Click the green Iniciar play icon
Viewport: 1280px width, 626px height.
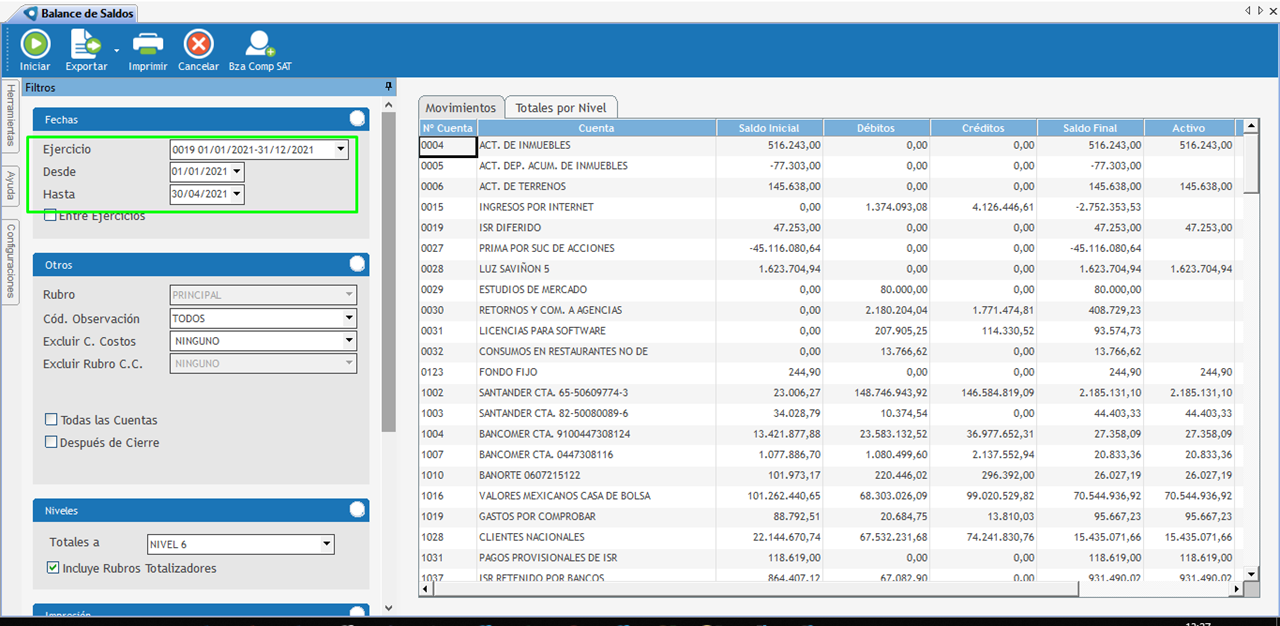pyautogui.click(x=35, y=44)
